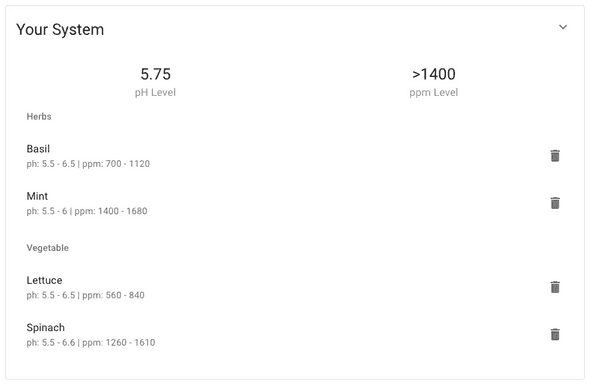Click the Vegetable section header
This screenshot has height=385, width=590.
coord(47,248)
